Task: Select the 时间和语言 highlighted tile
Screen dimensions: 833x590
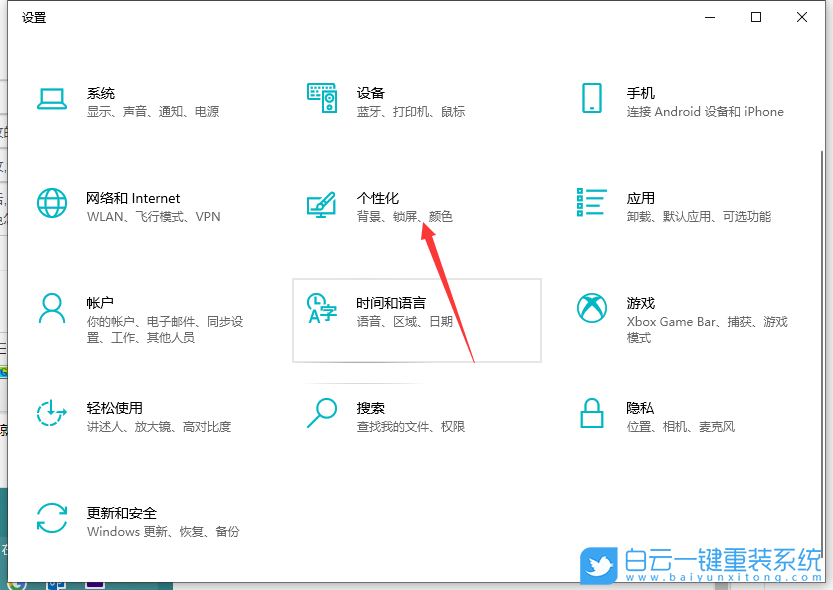Action: 417,320
